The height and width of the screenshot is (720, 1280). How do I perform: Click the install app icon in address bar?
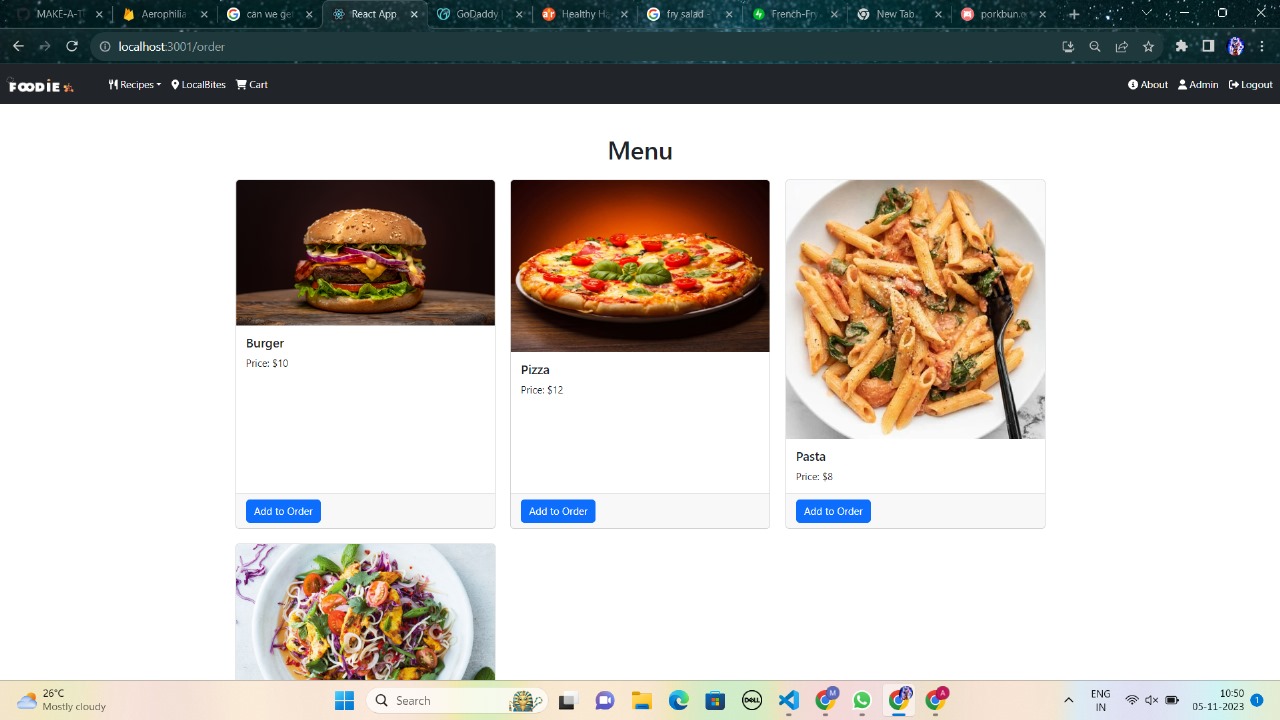(x=1068, y=47)
